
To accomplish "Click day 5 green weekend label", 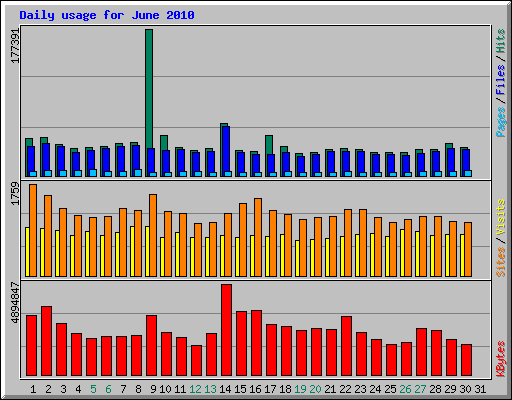I will [93, 389].
